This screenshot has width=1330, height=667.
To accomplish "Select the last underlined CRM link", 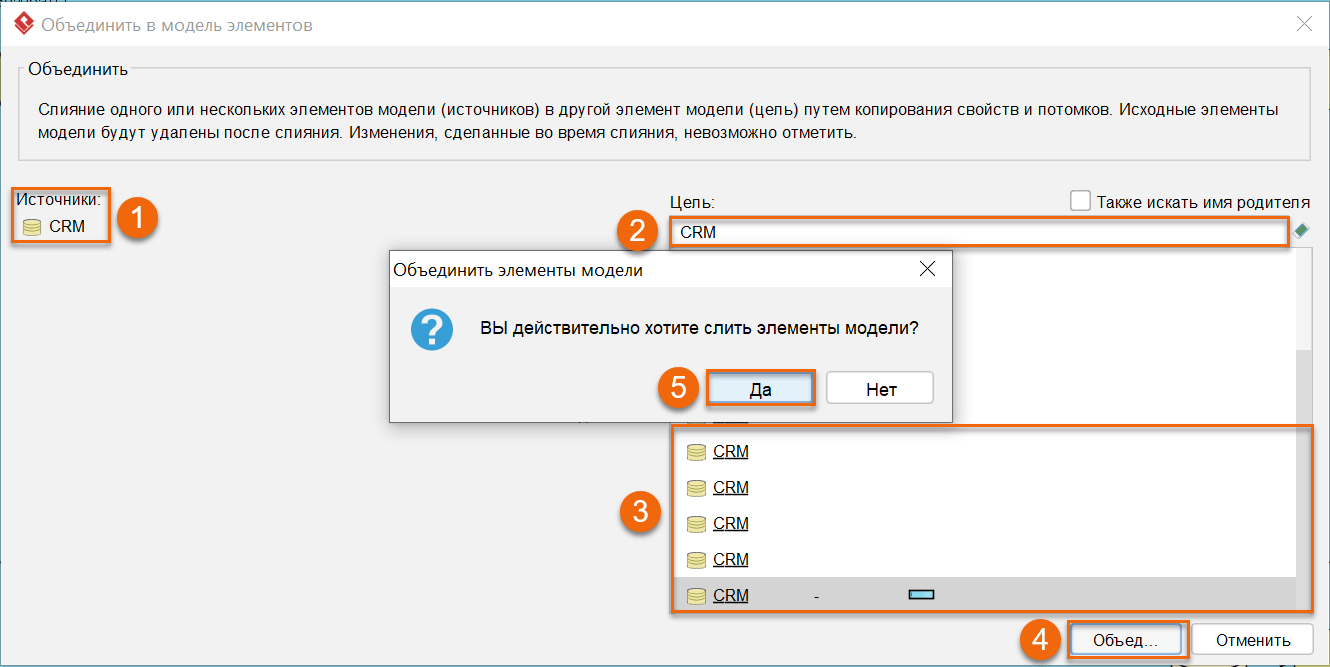I will click(730, 595).
